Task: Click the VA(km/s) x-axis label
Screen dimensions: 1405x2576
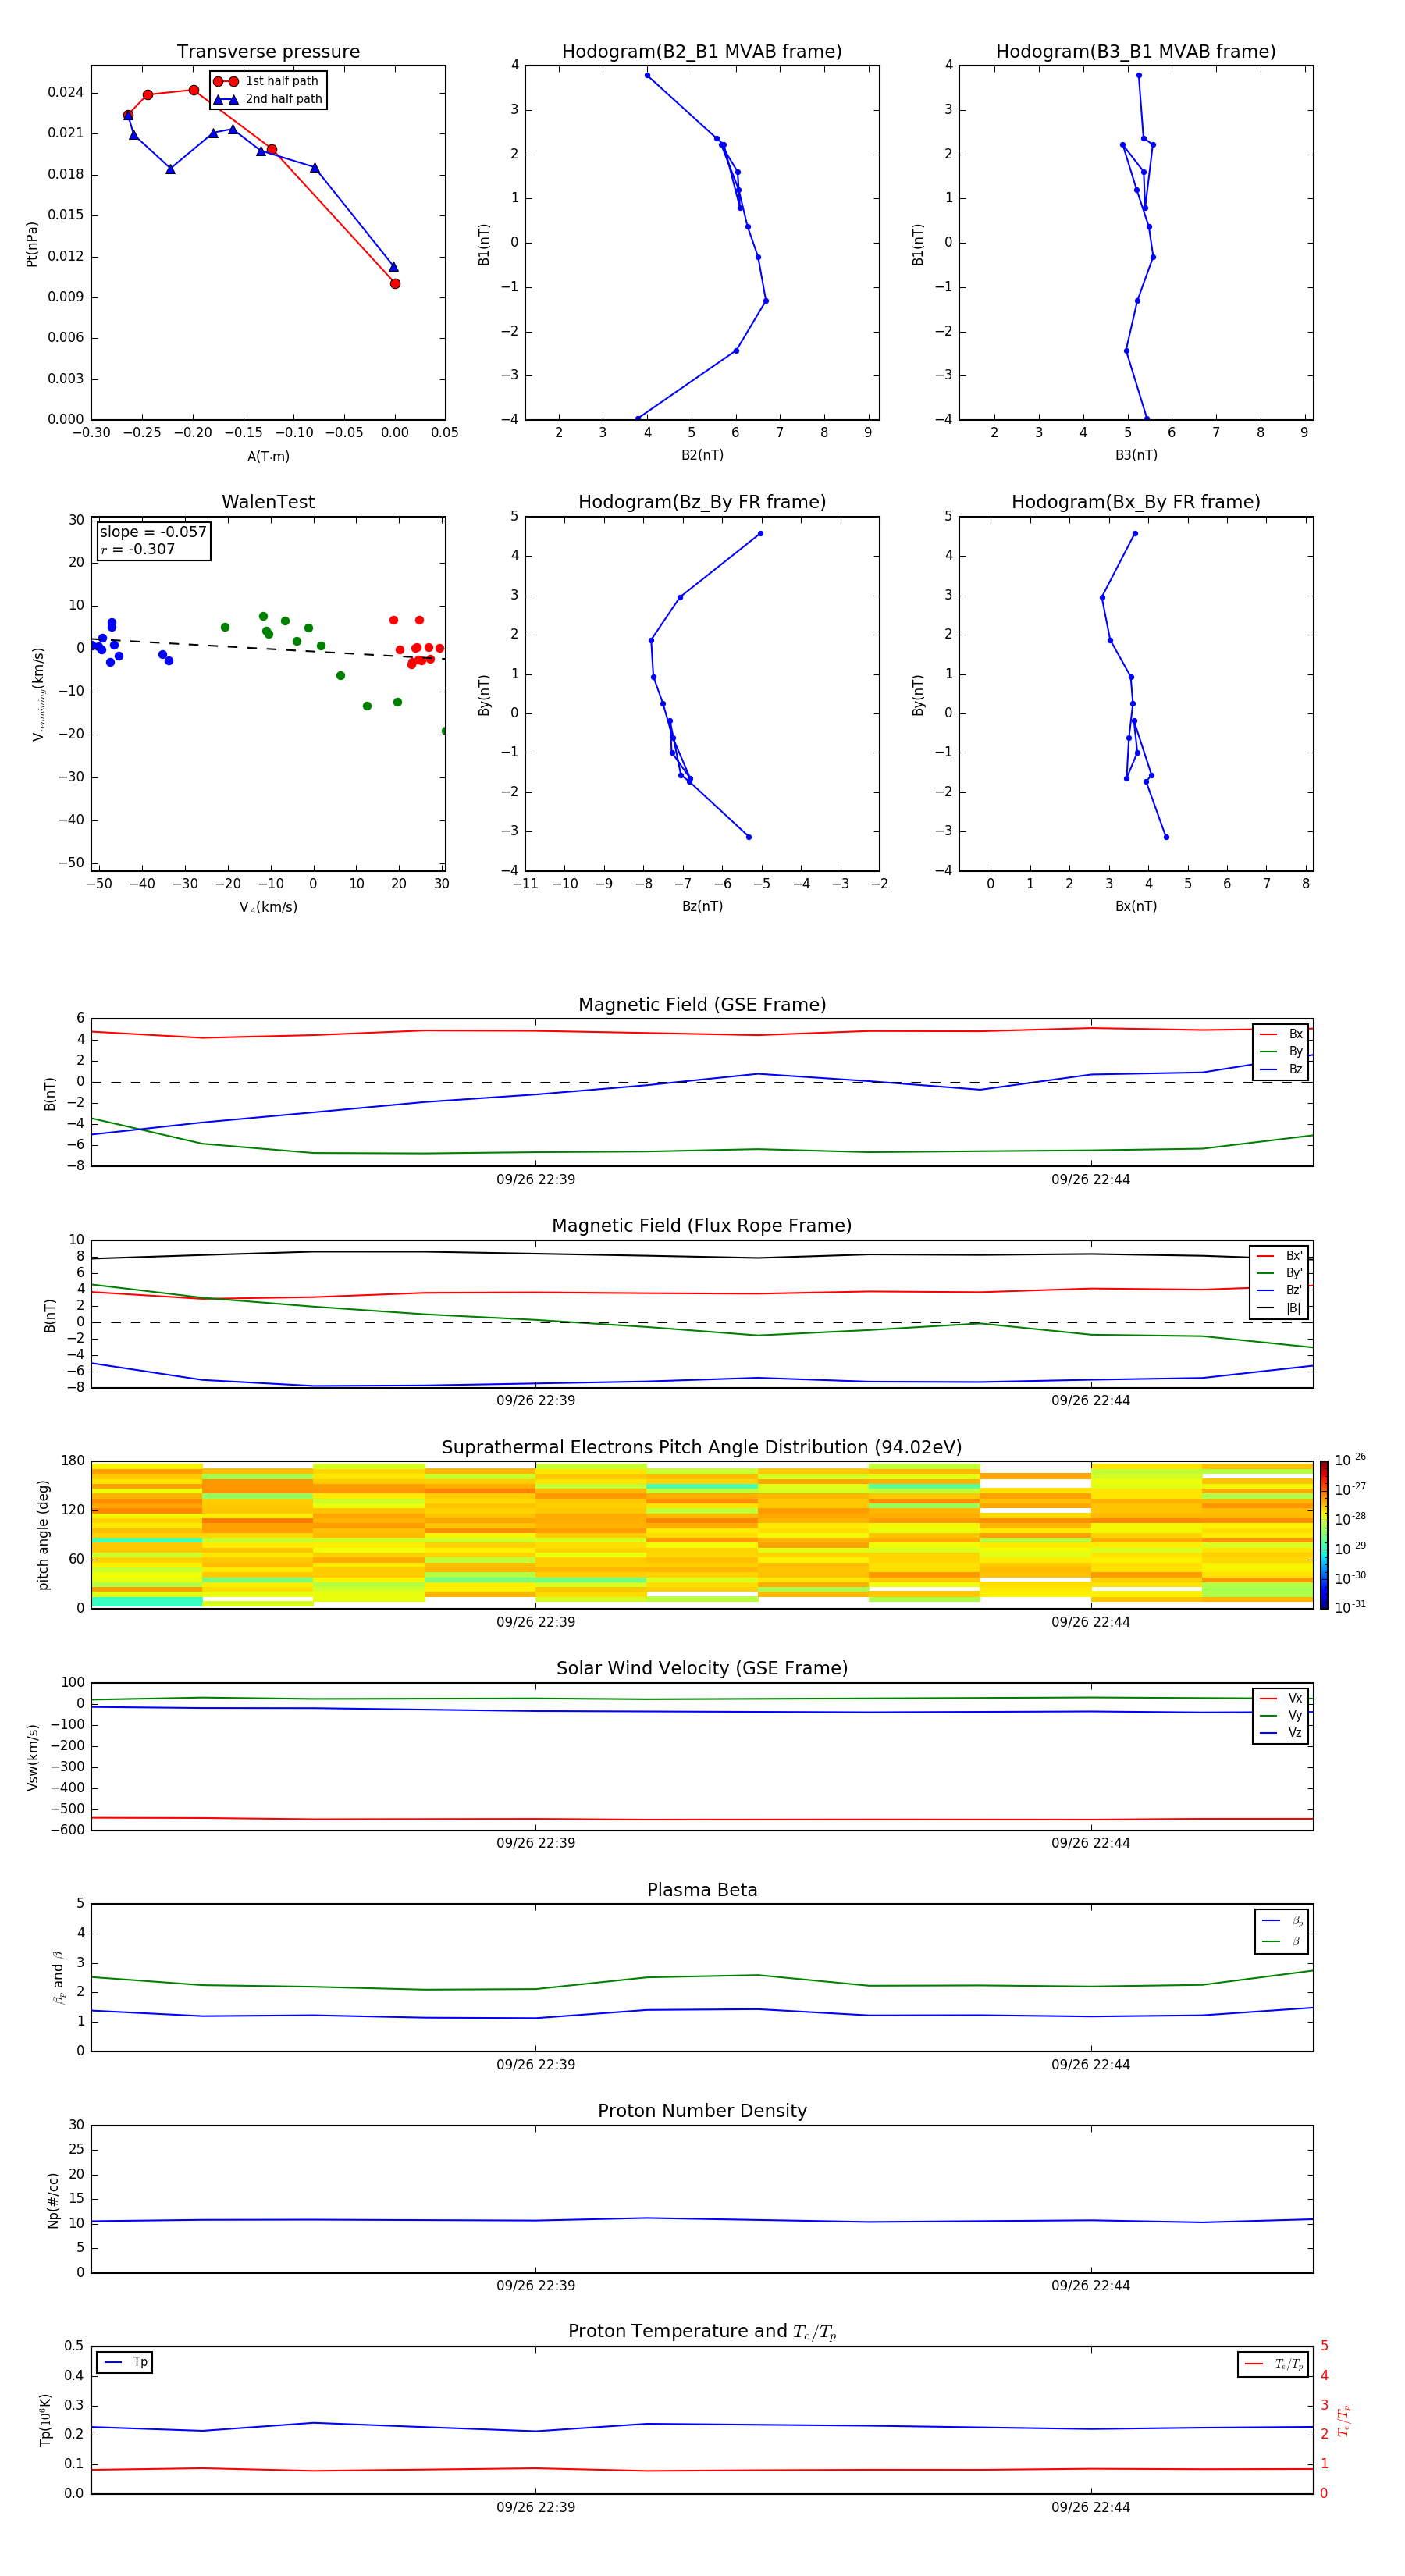Action: [x=268, y=907]
